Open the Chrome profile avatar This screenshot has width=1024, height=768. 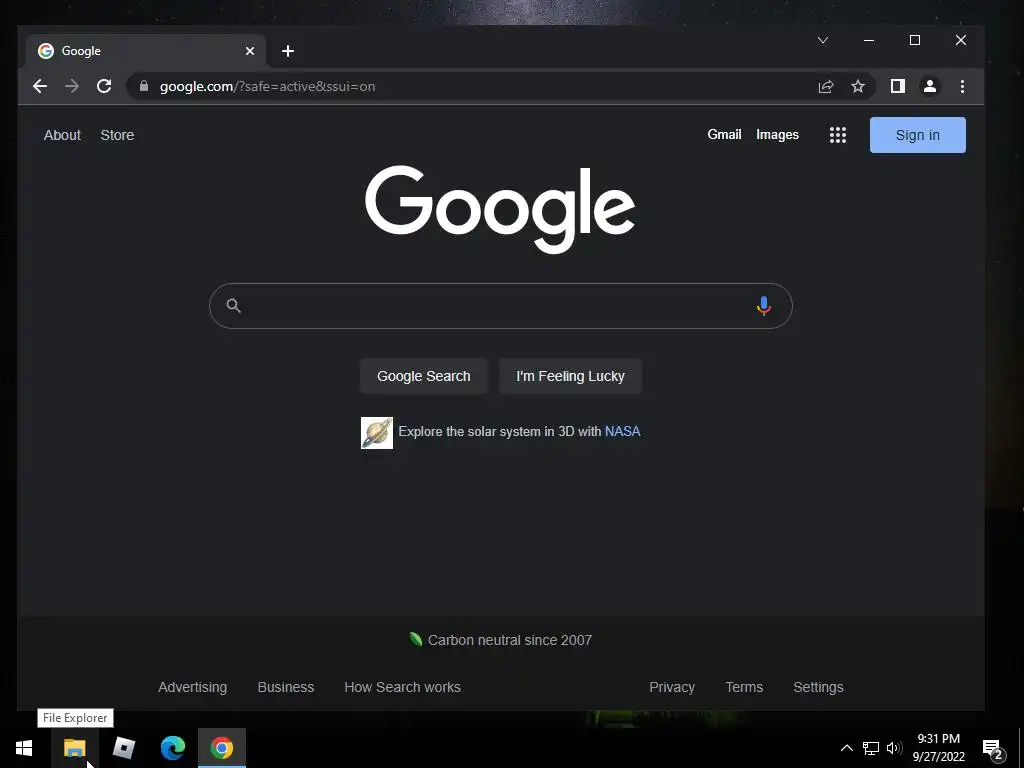pyautogui.click(x=930, y=86)
